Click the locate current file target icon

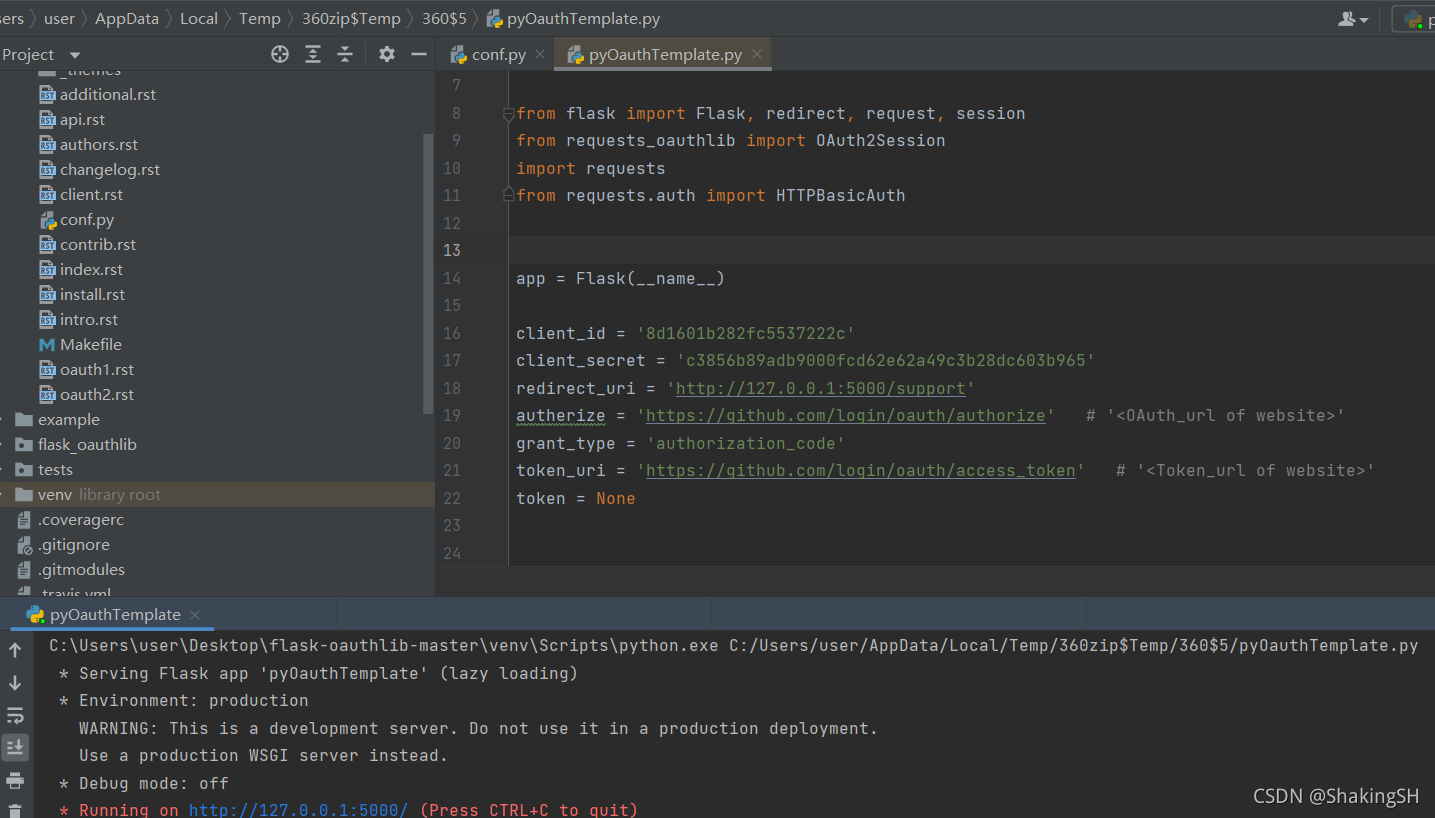click(x=280, y=54)
